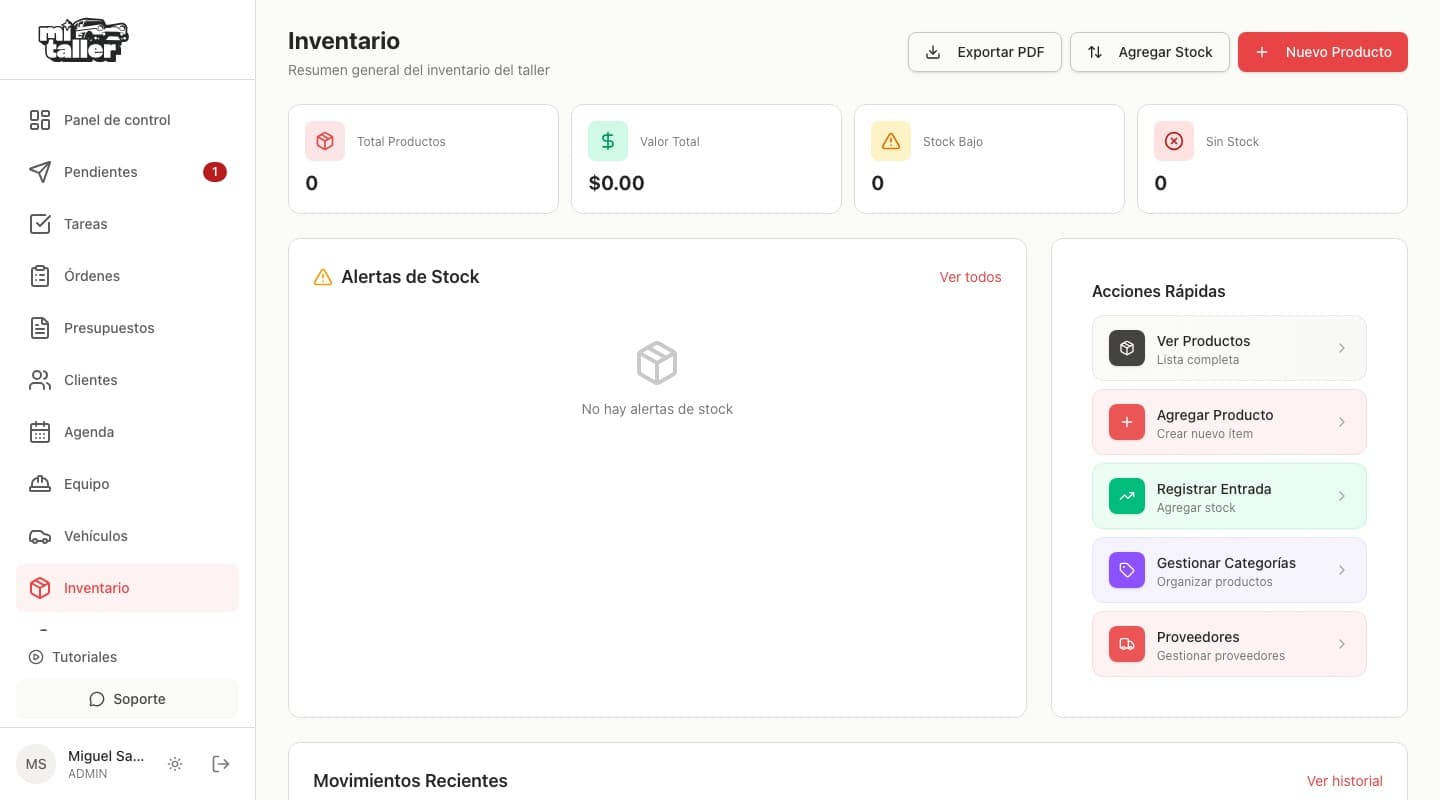1440x800 pixels.
Task: Select the Gestionar Categorías purple tag icon
Action: click(1127, 570)
